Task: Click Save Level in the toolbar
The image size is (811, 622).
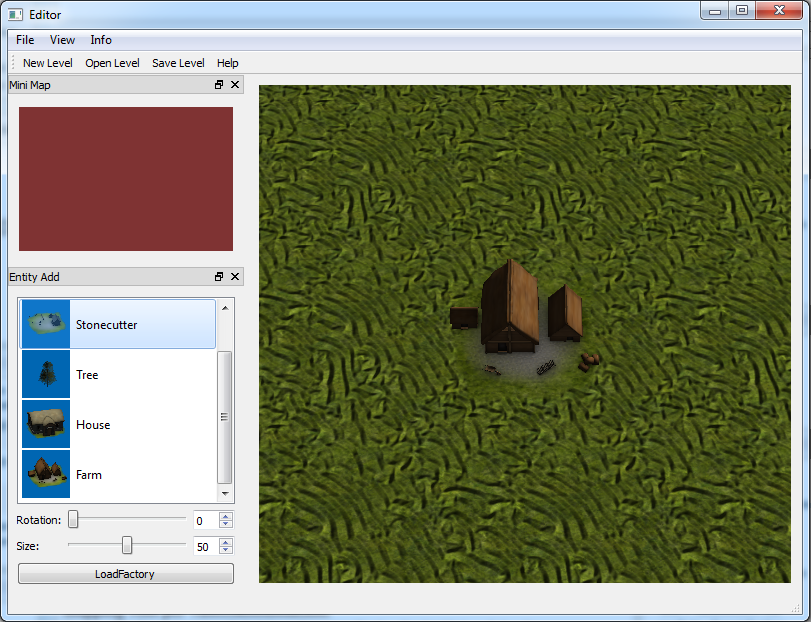Action: point(178,63)
